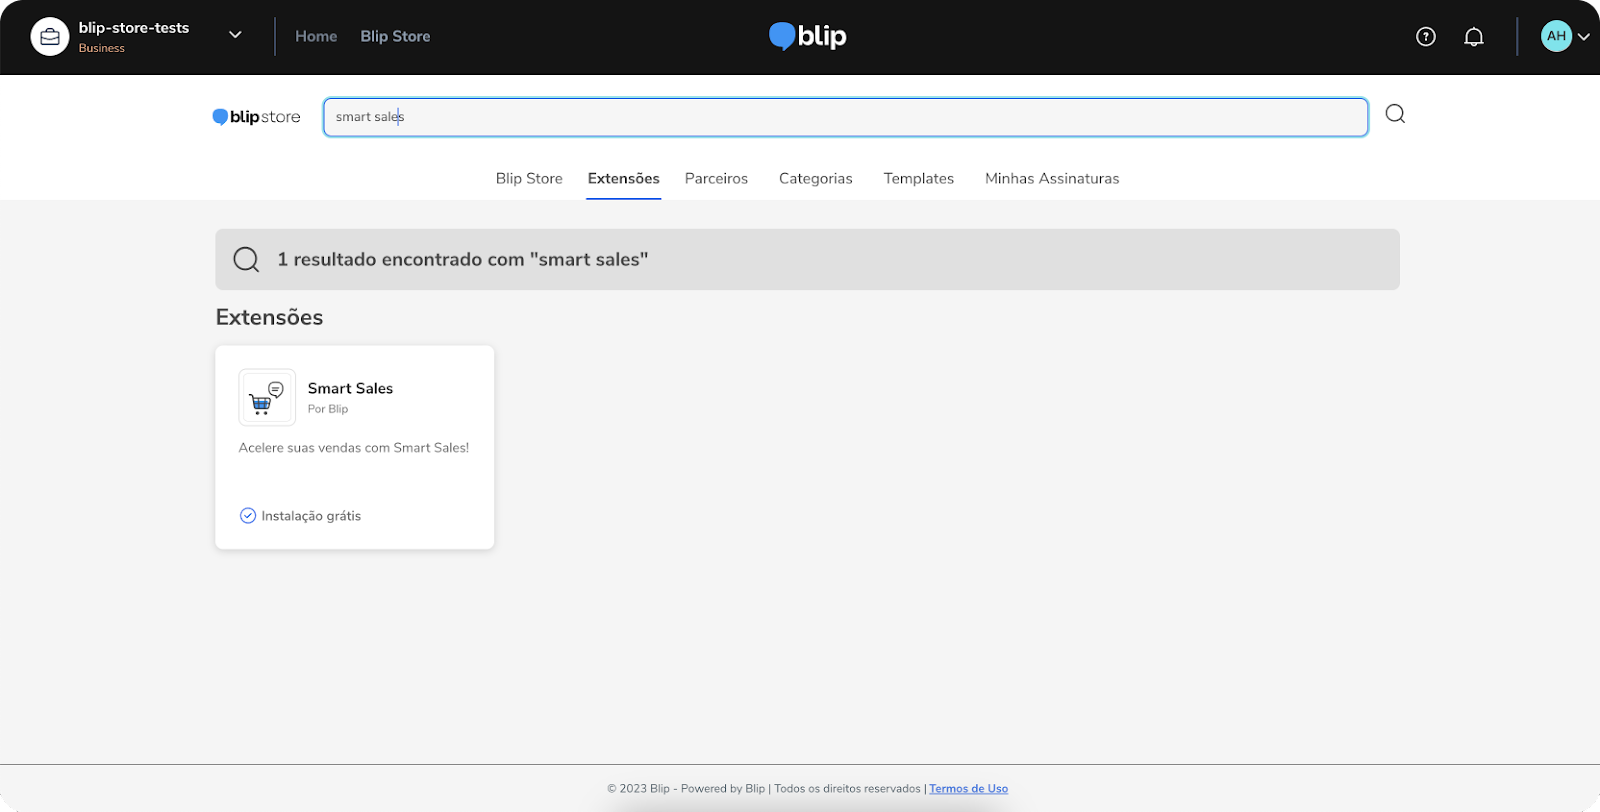Click the Instalação grátis check icon
1600x812 pixels.
[248, 516]
